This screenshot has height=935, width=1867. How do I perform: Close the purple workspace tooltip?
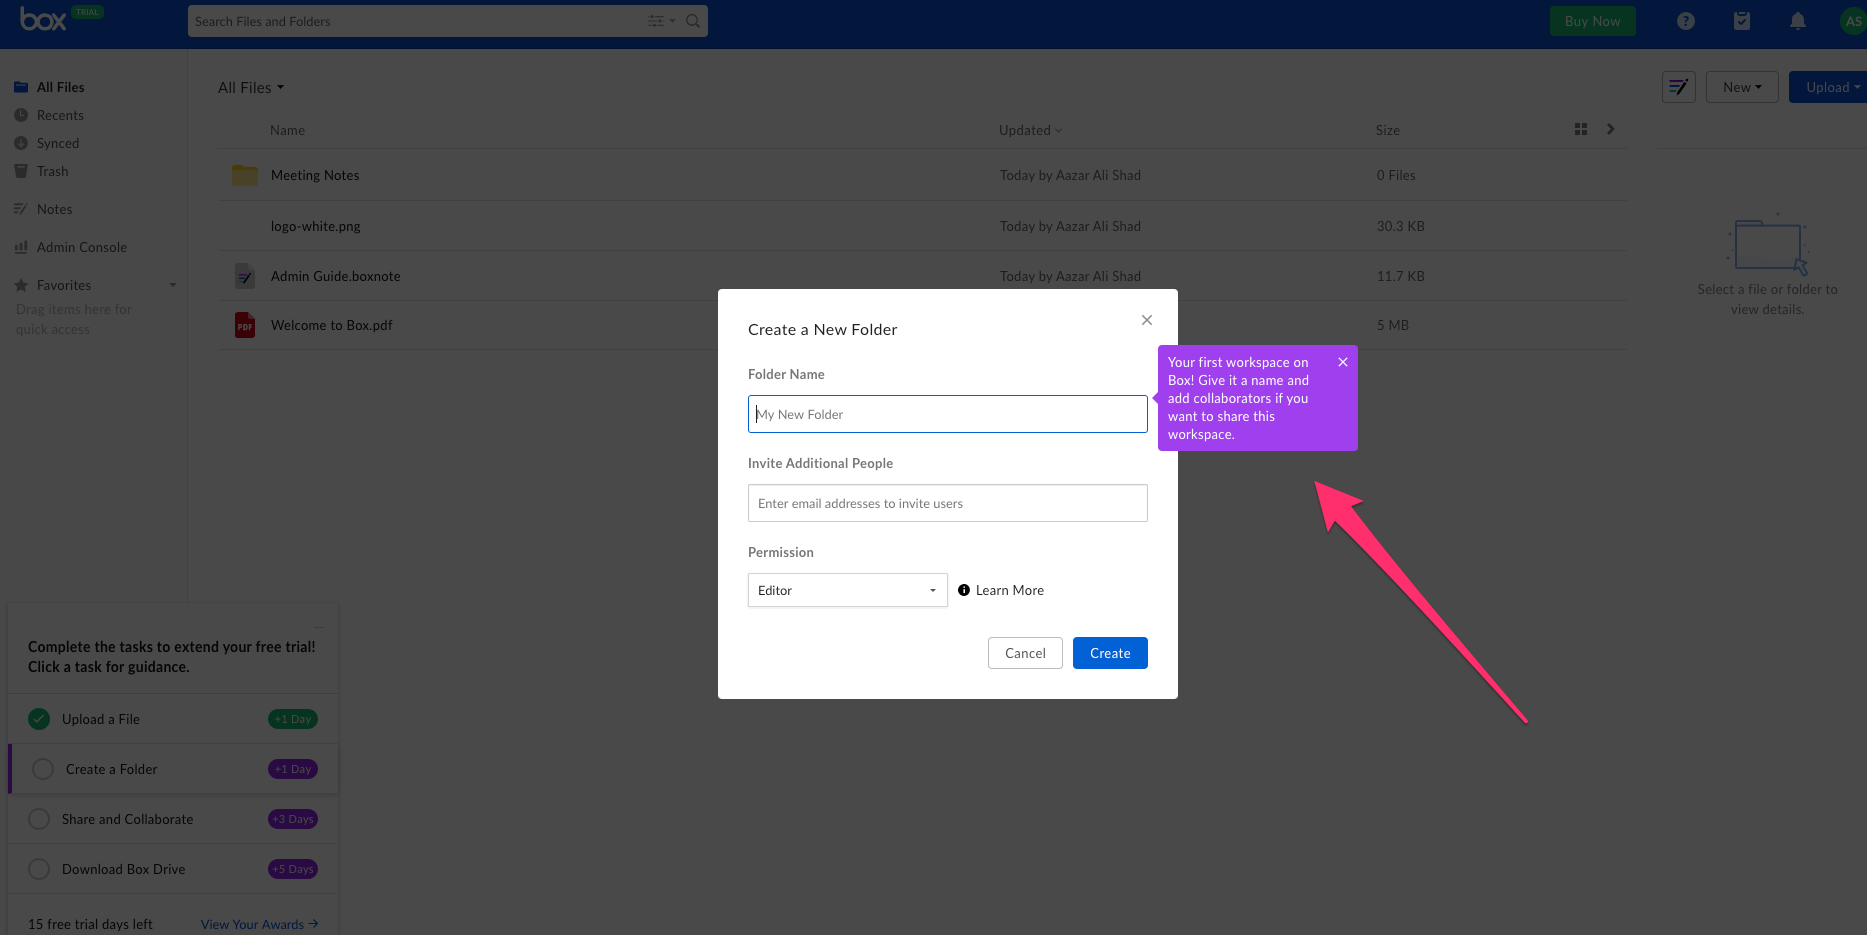click(x=1342, y=362)
